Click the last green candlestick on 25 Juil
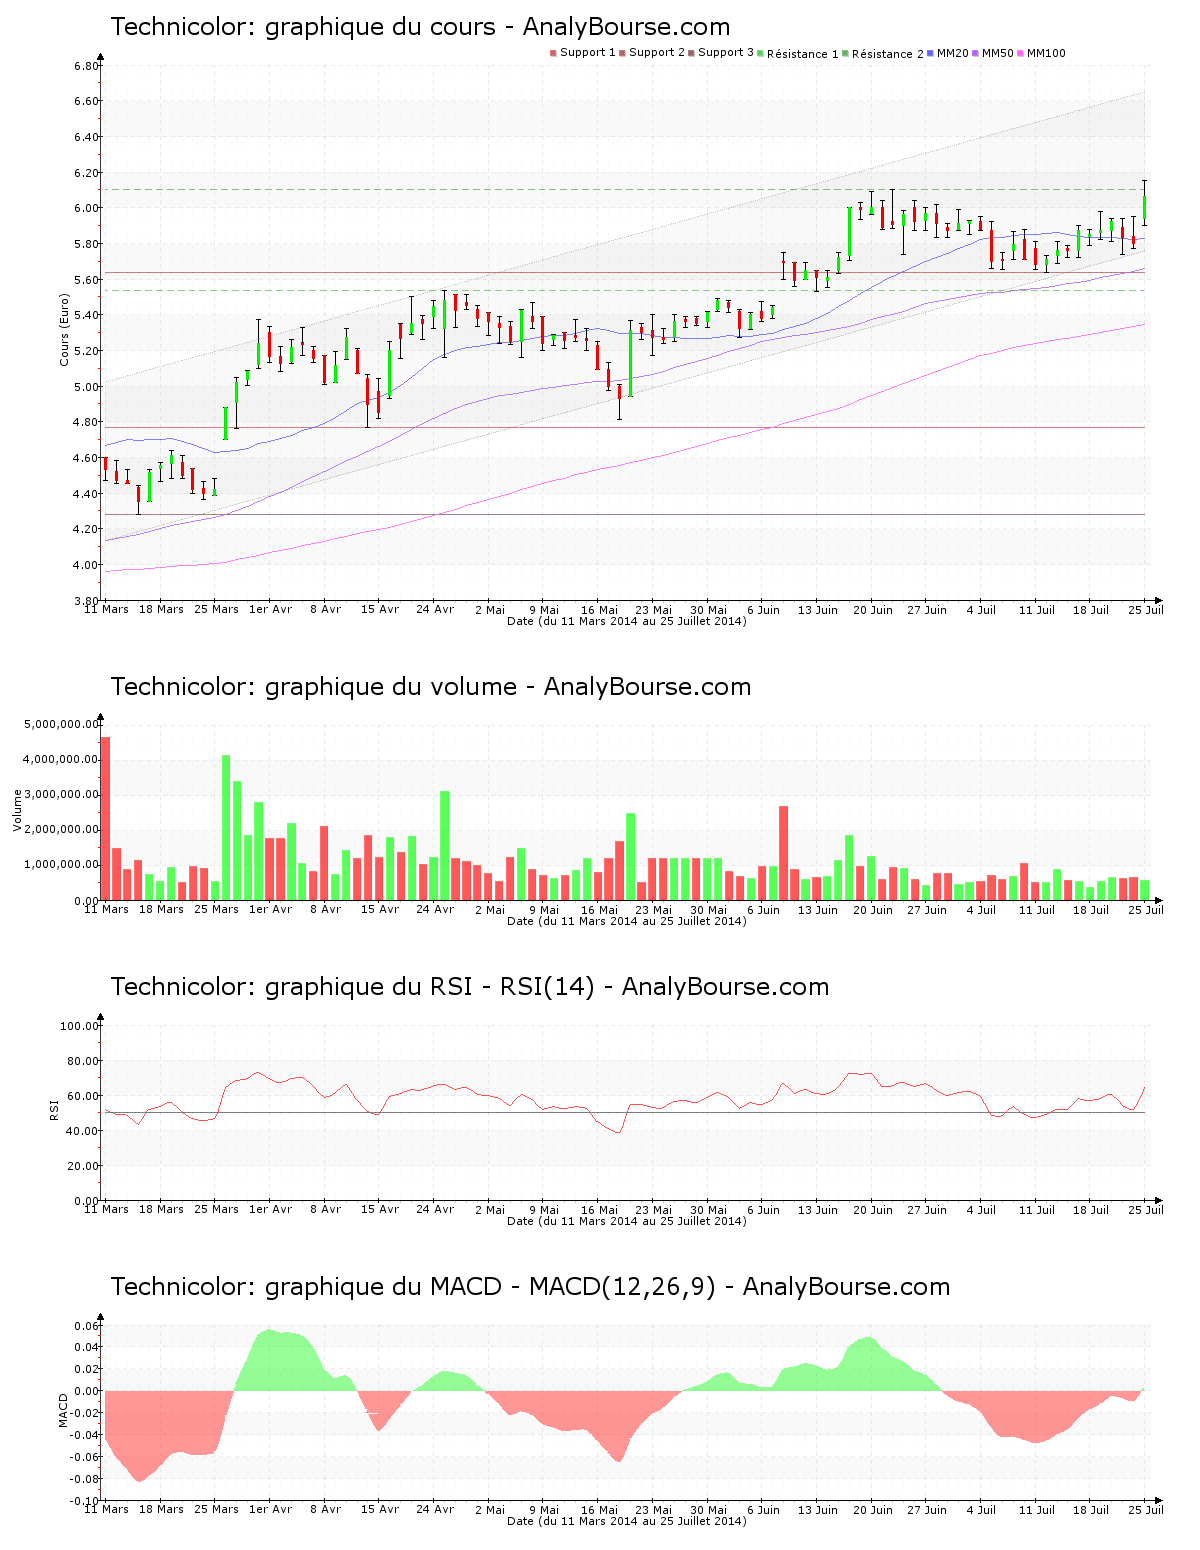The height and width of the screenshot is (1550, 1200). tap(1144, 208)
